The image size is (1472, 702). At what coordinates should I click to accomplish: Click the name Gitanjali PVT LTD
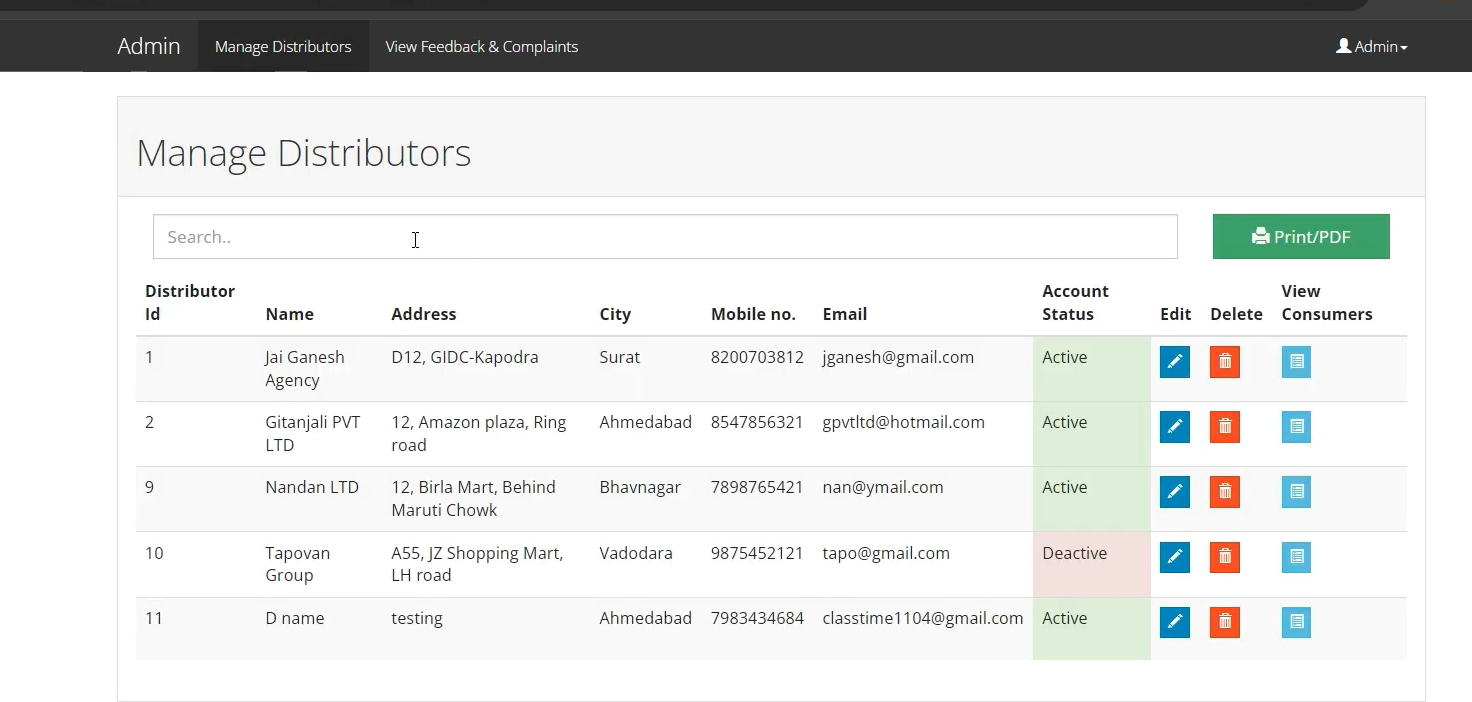pyautogui.click(x=313, y=433)
